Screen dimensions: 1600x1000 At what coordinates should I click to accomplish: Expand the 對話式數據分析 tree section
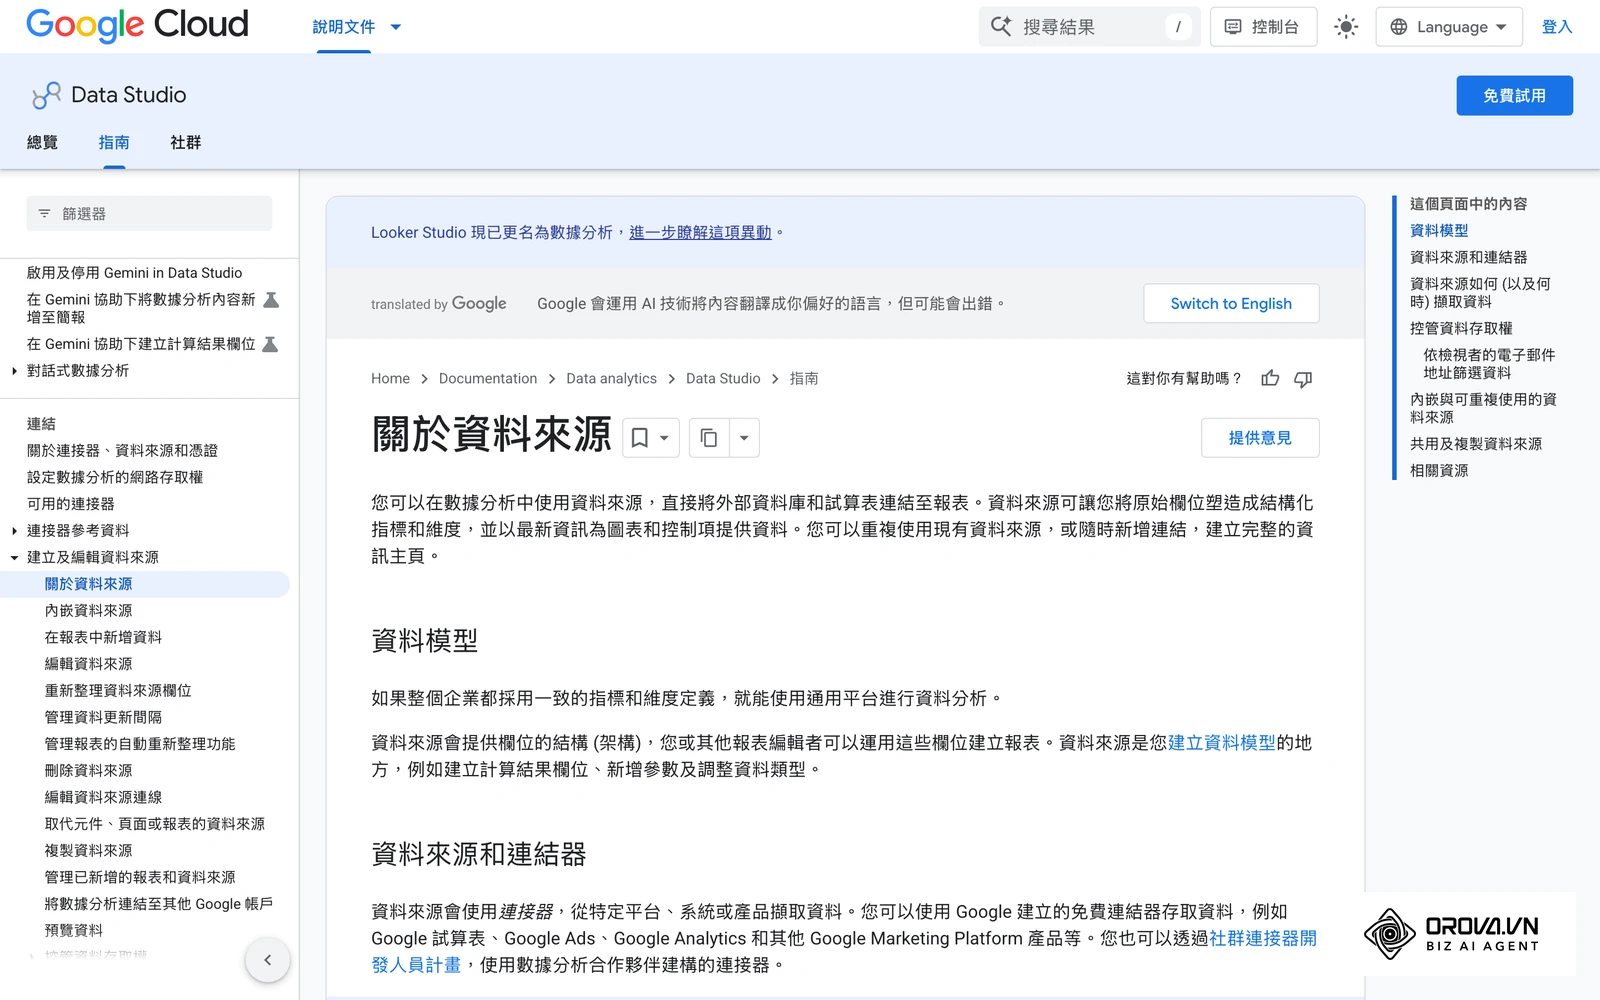point(14,371)
